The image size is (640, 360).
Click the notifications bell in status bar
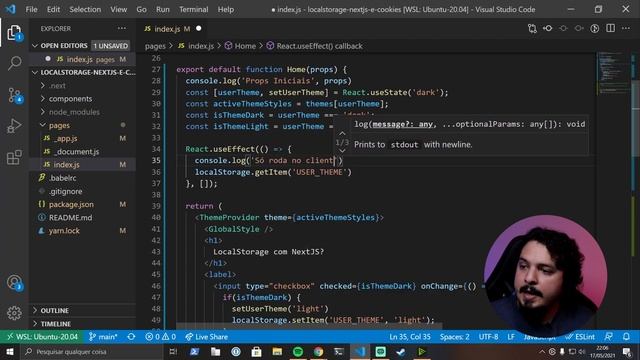626,337
